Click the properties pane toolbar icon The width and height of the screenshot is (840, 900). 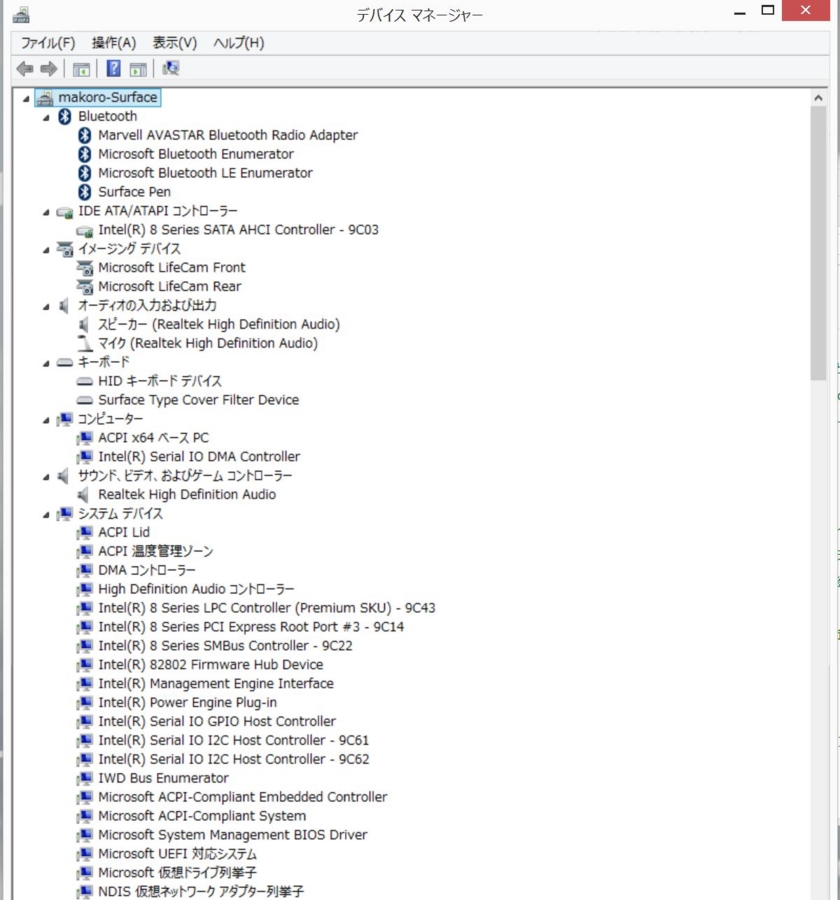pos(138,69)
